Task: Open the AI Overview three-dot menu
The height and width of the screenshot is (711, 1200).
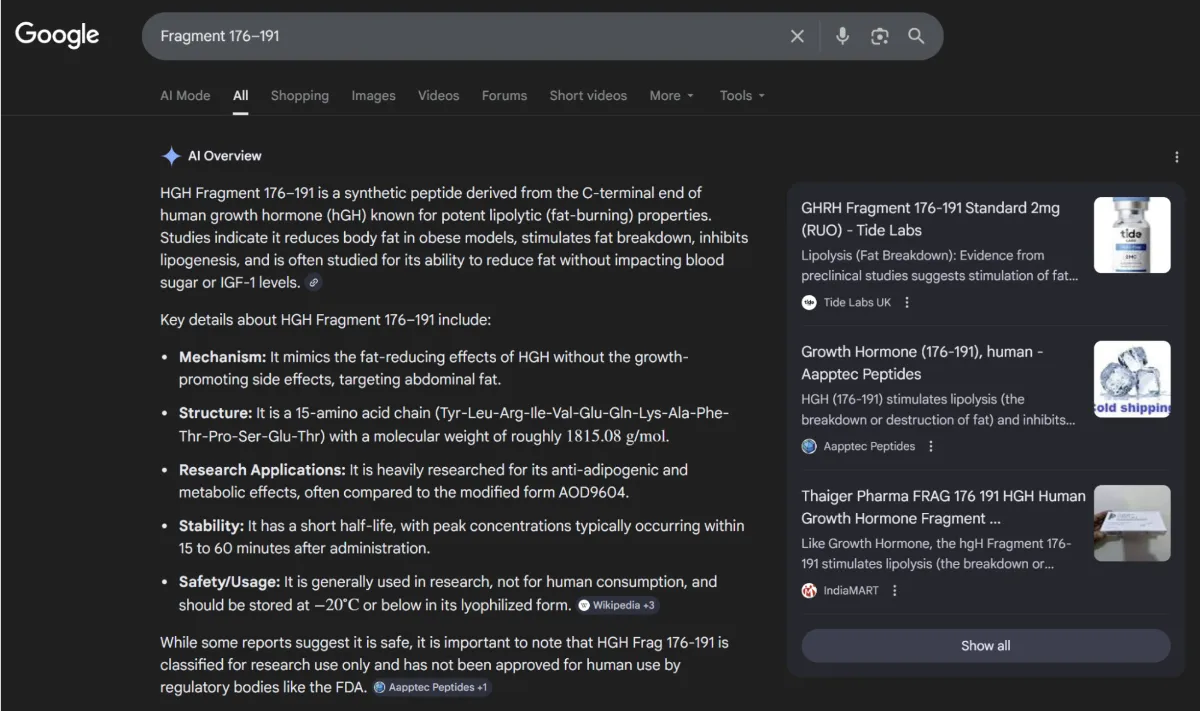Action: pyautogui.click(x=1176, y=157)
